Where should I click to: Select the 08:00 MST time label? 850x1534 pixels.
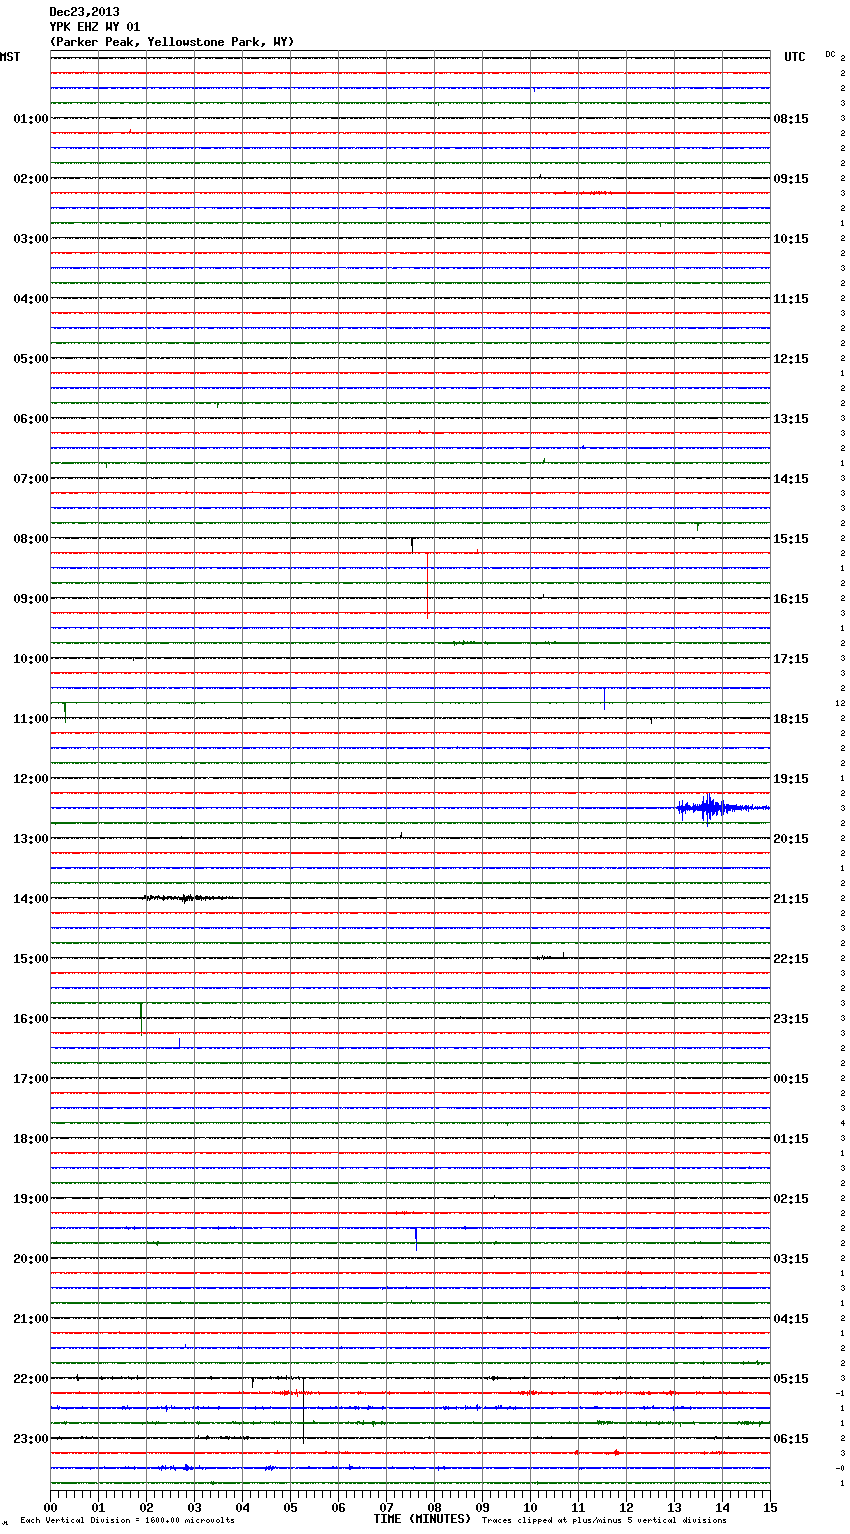tap(31, 539)
